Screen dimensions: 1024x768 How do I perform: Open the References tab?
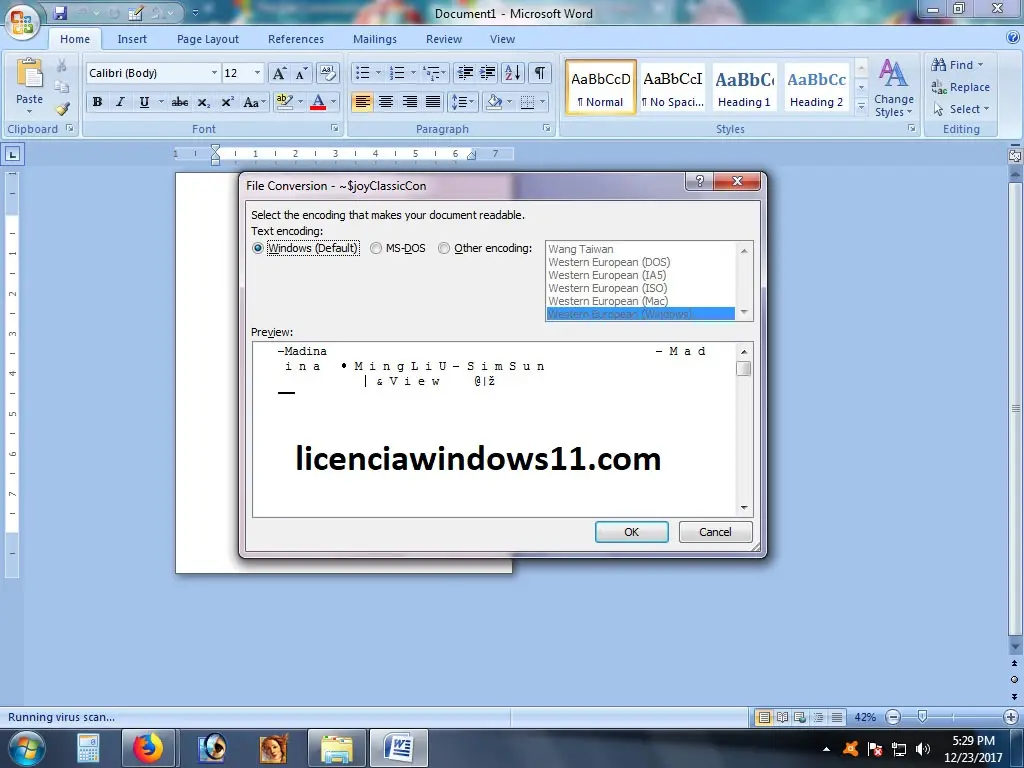tap(296, 39)
